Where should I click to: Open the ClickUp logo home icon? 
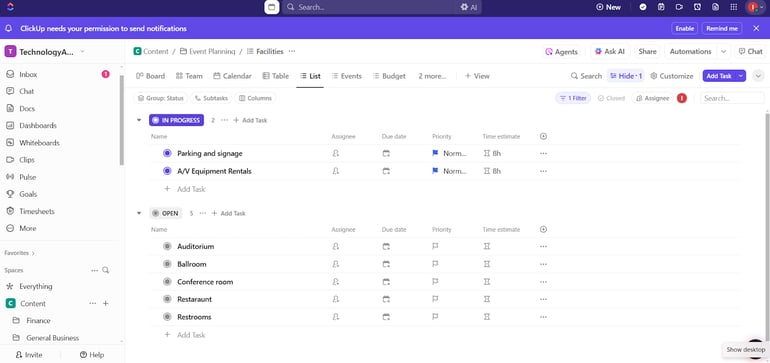[x=11, y=7]
